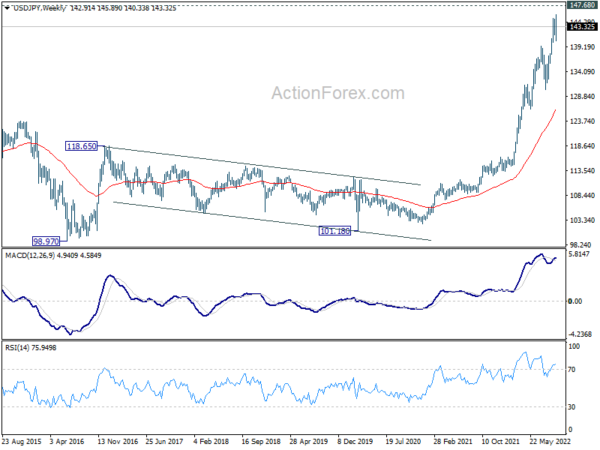Click the 28 Apr 2019 date label
The image size is (600, 450).
(308, 442)
